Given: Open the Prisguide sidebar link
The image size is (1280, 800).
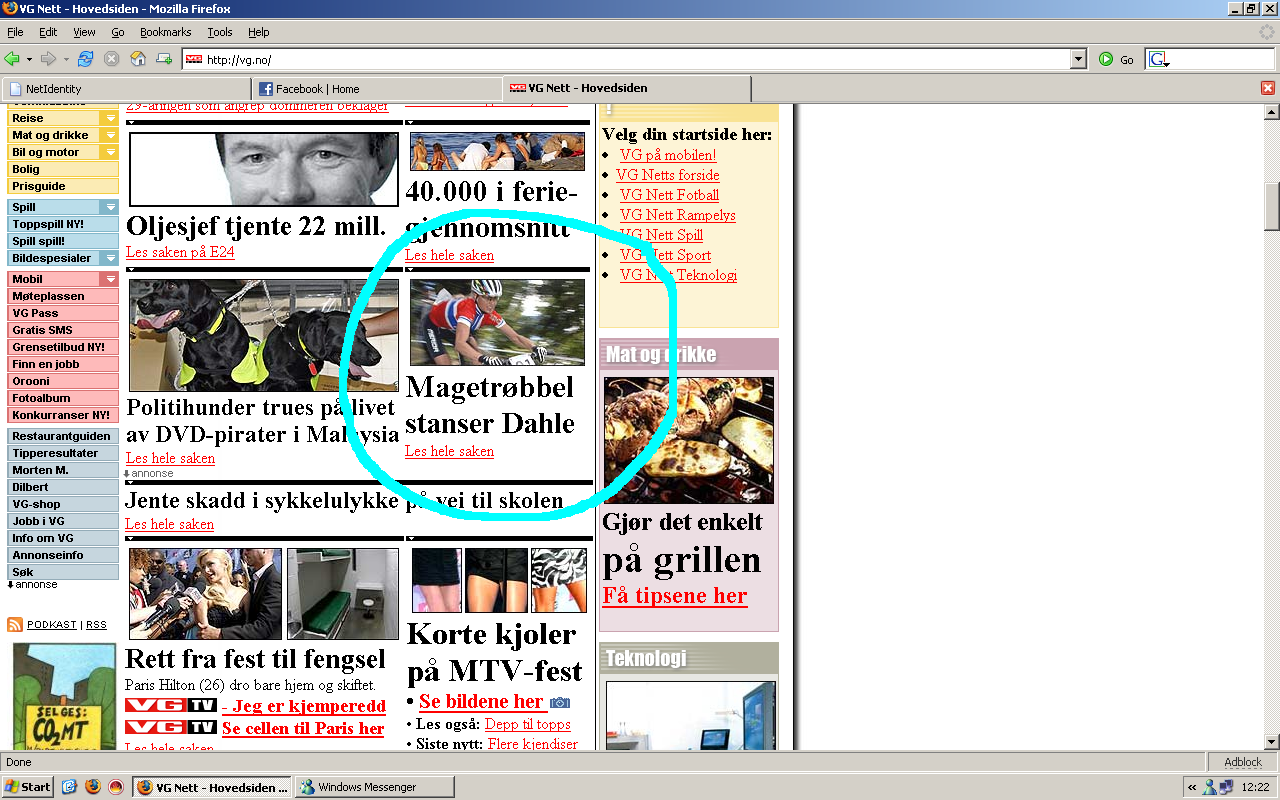Looking at the screenshot, I should pos(63,186).
